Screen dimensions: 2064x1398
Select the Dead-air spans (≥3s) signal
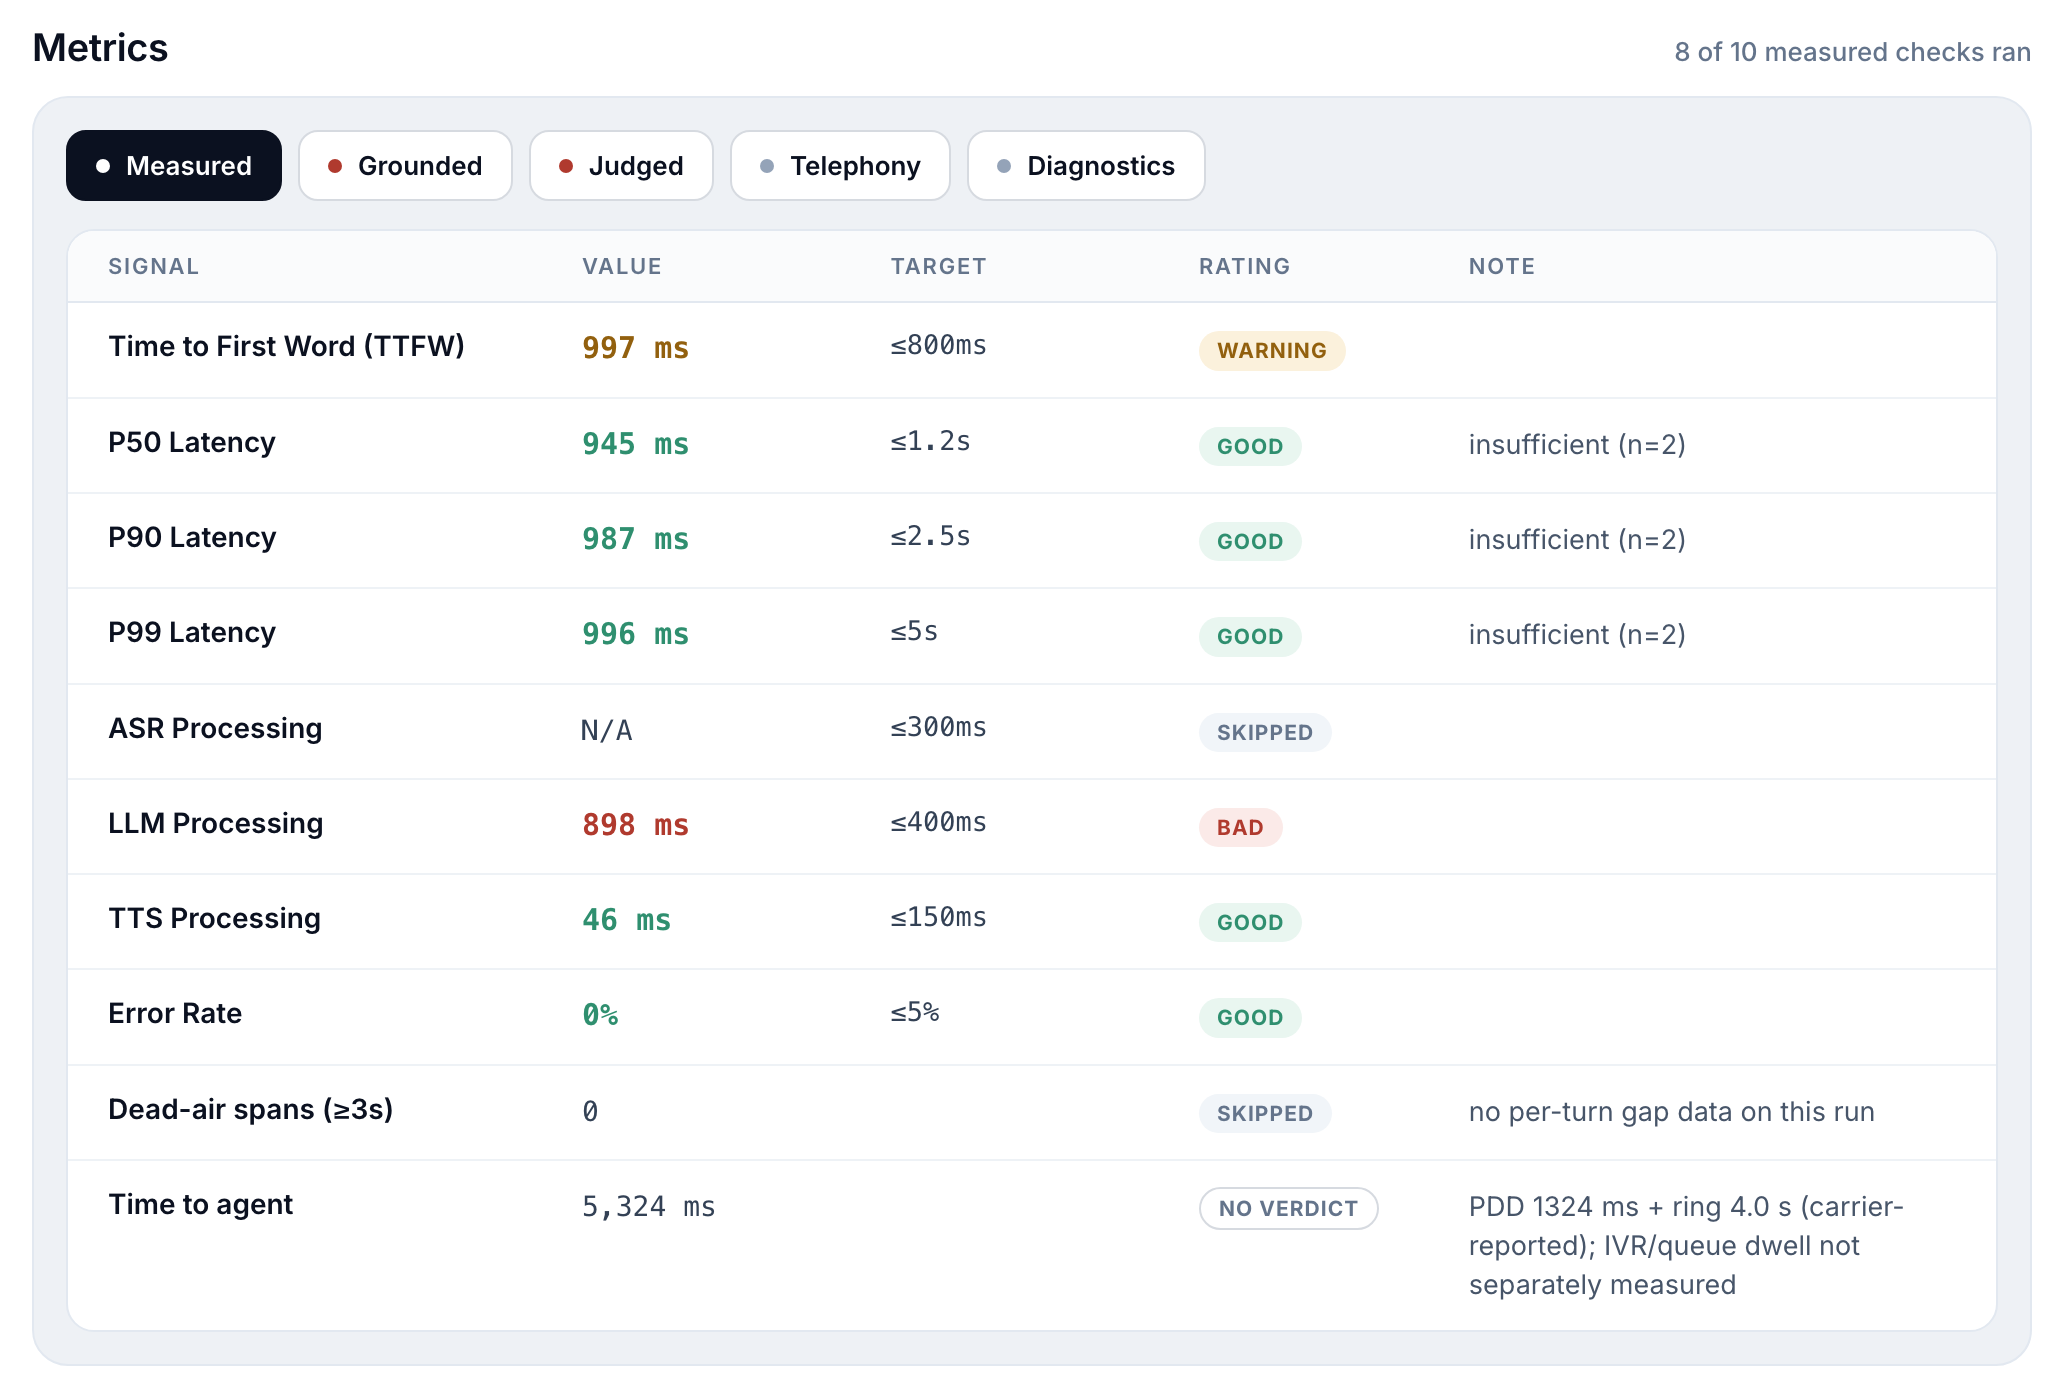tap(250, 1109)
